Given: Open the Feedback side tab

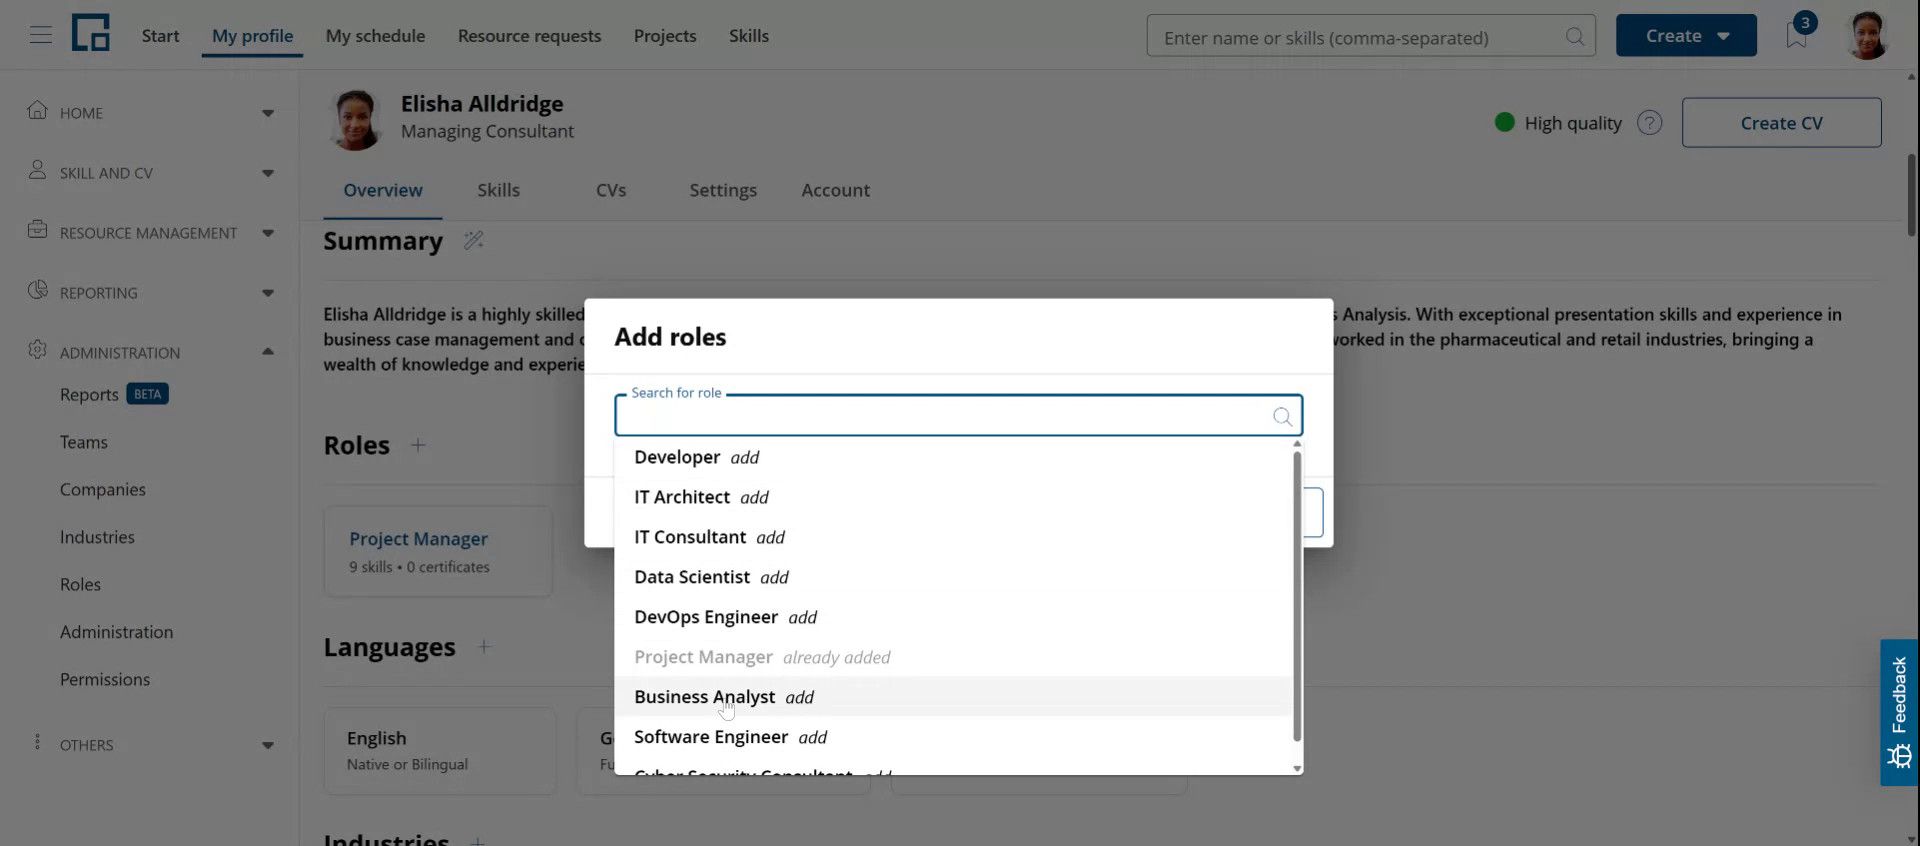Looking at the screenshot, I should (1899, 712).
